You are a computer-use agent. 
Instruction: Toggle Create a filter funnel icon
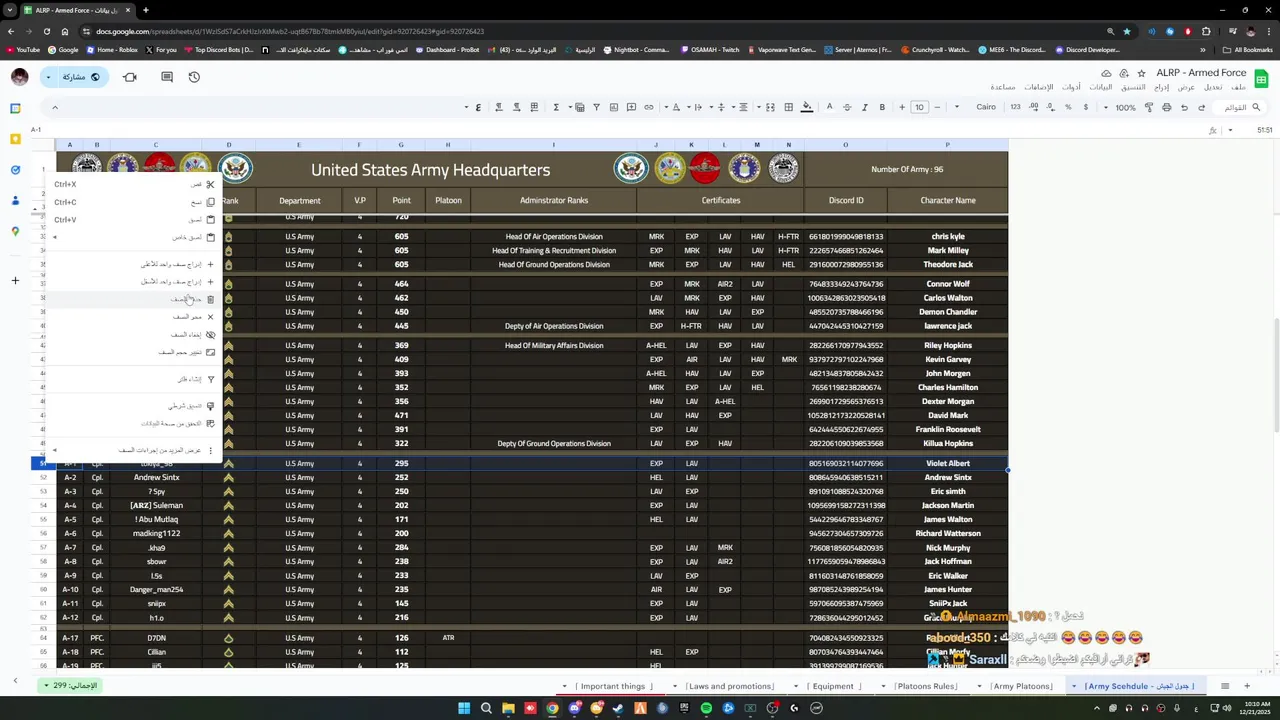tap(596, 107)
